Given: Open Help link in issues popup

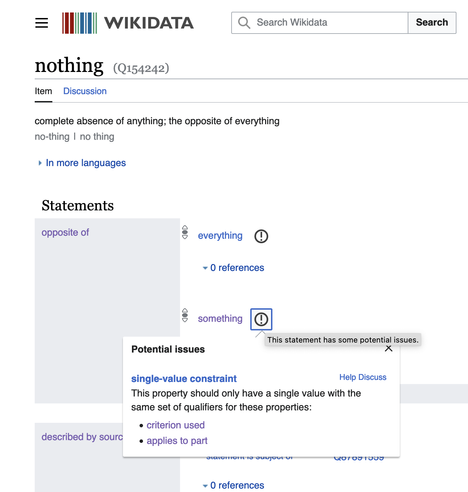Looking at the screenshot, I should point(348,377).
